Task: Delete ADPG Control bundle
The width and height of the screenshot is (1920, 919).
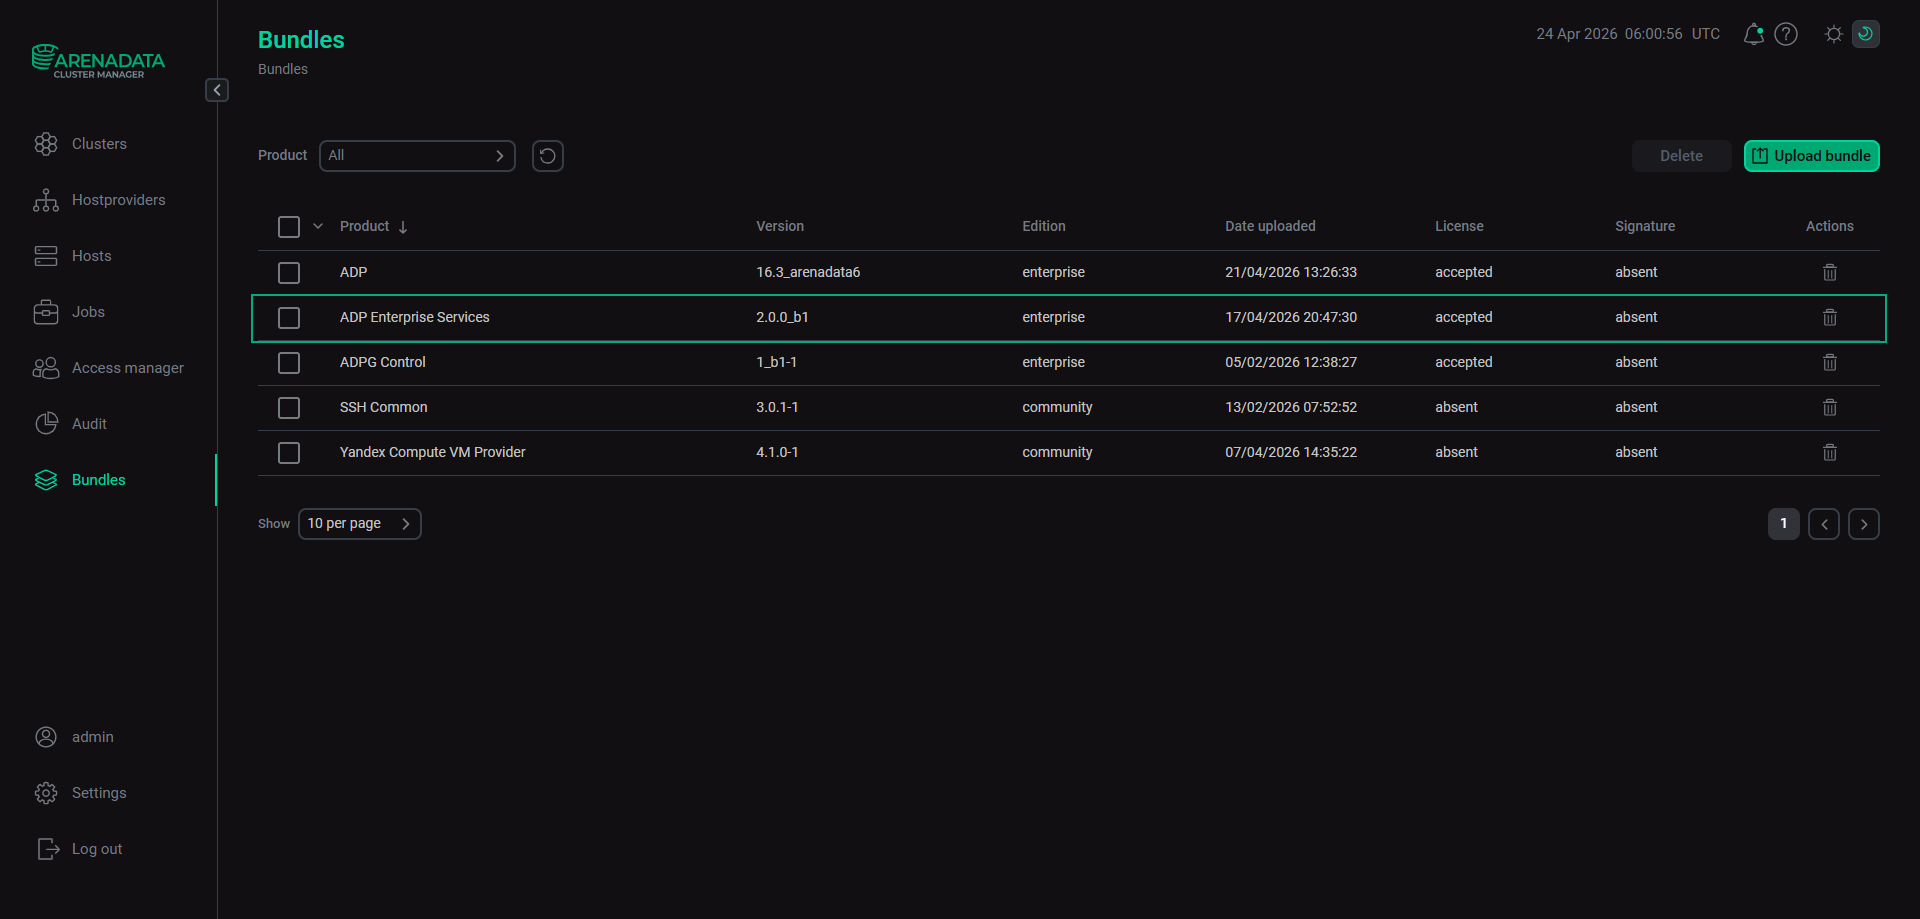Action: point(1830,363)
